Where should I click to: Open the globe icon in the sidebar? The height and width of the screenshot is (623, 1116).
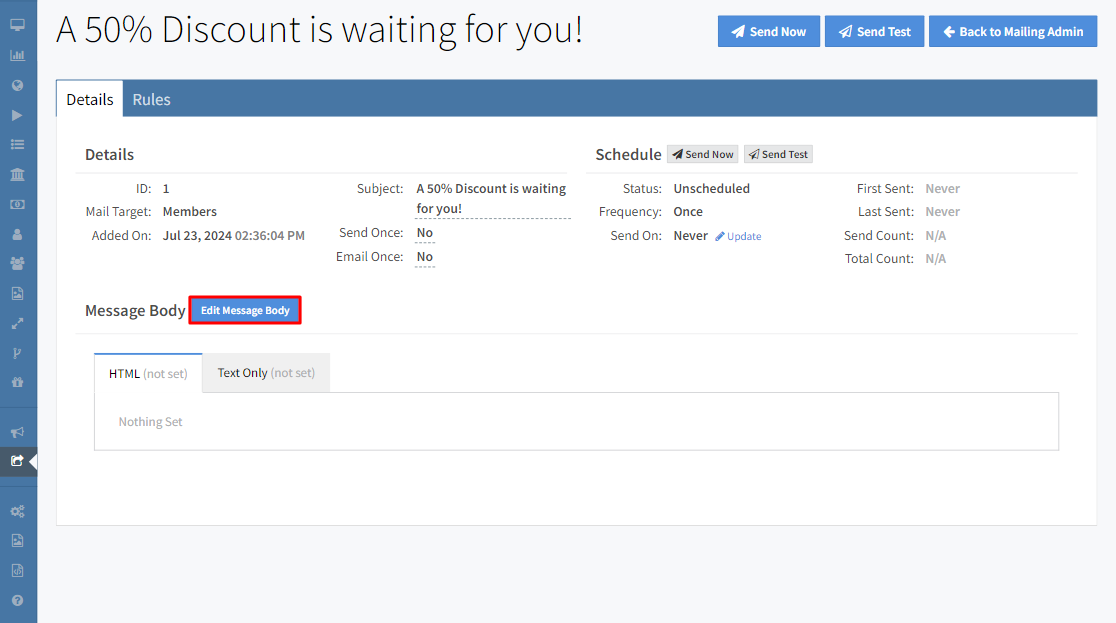(17, 85)
